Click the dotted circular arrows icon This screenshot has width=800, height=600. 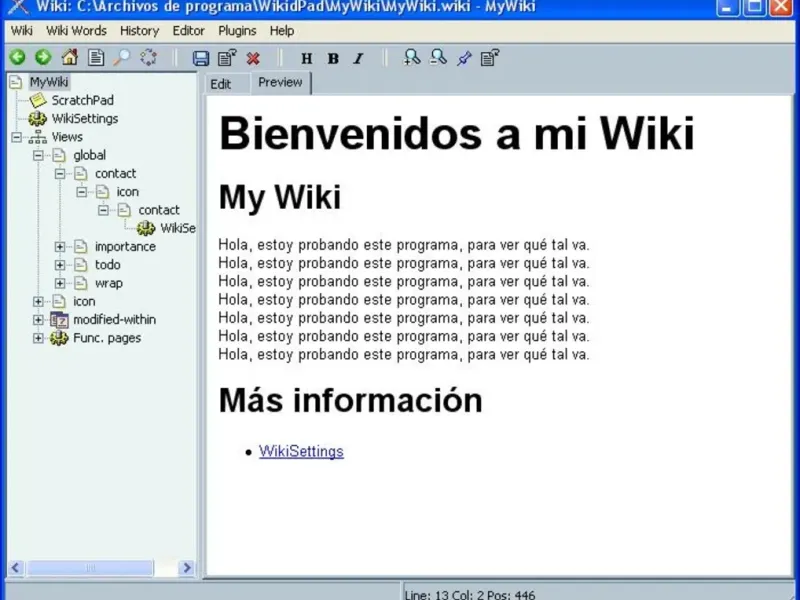[x=148, y=57]
